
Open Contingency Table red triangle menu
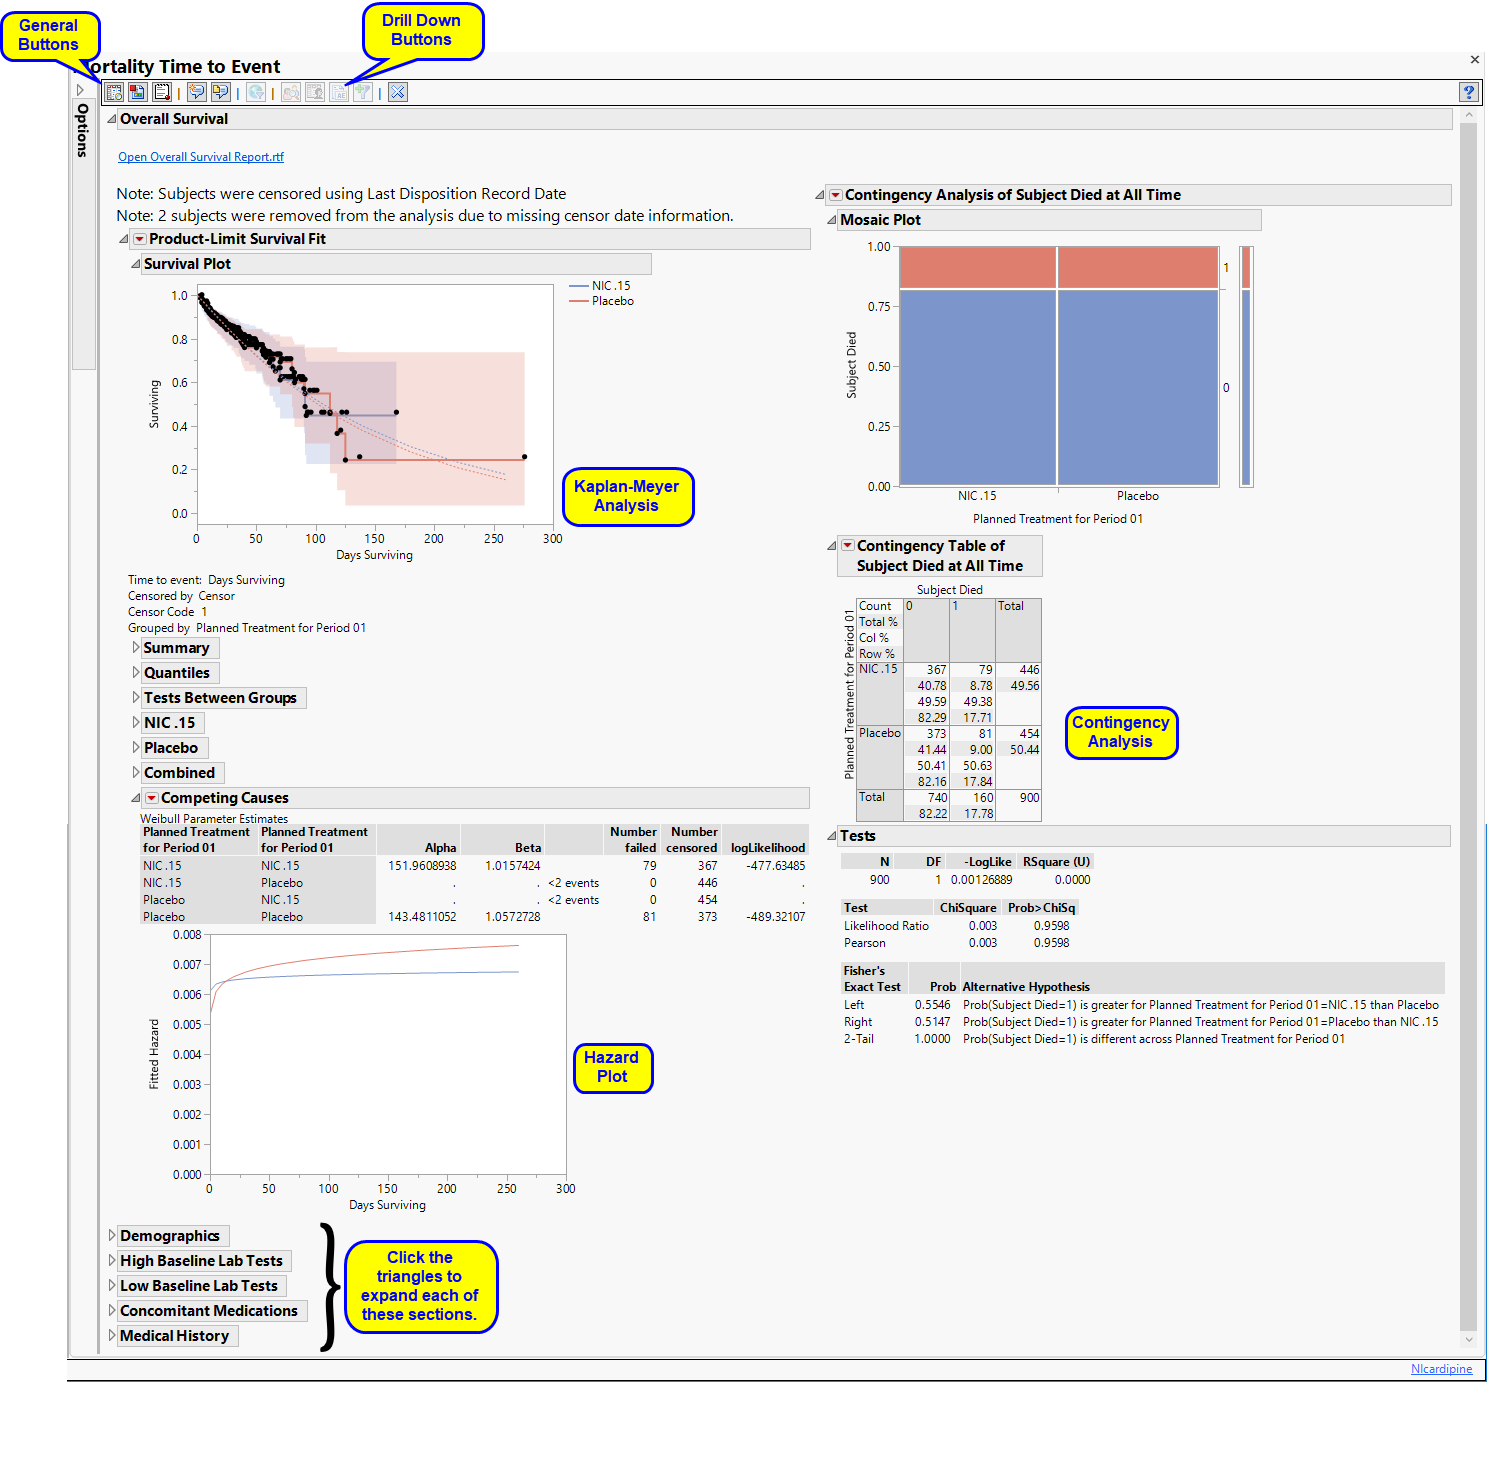(848, 546)
